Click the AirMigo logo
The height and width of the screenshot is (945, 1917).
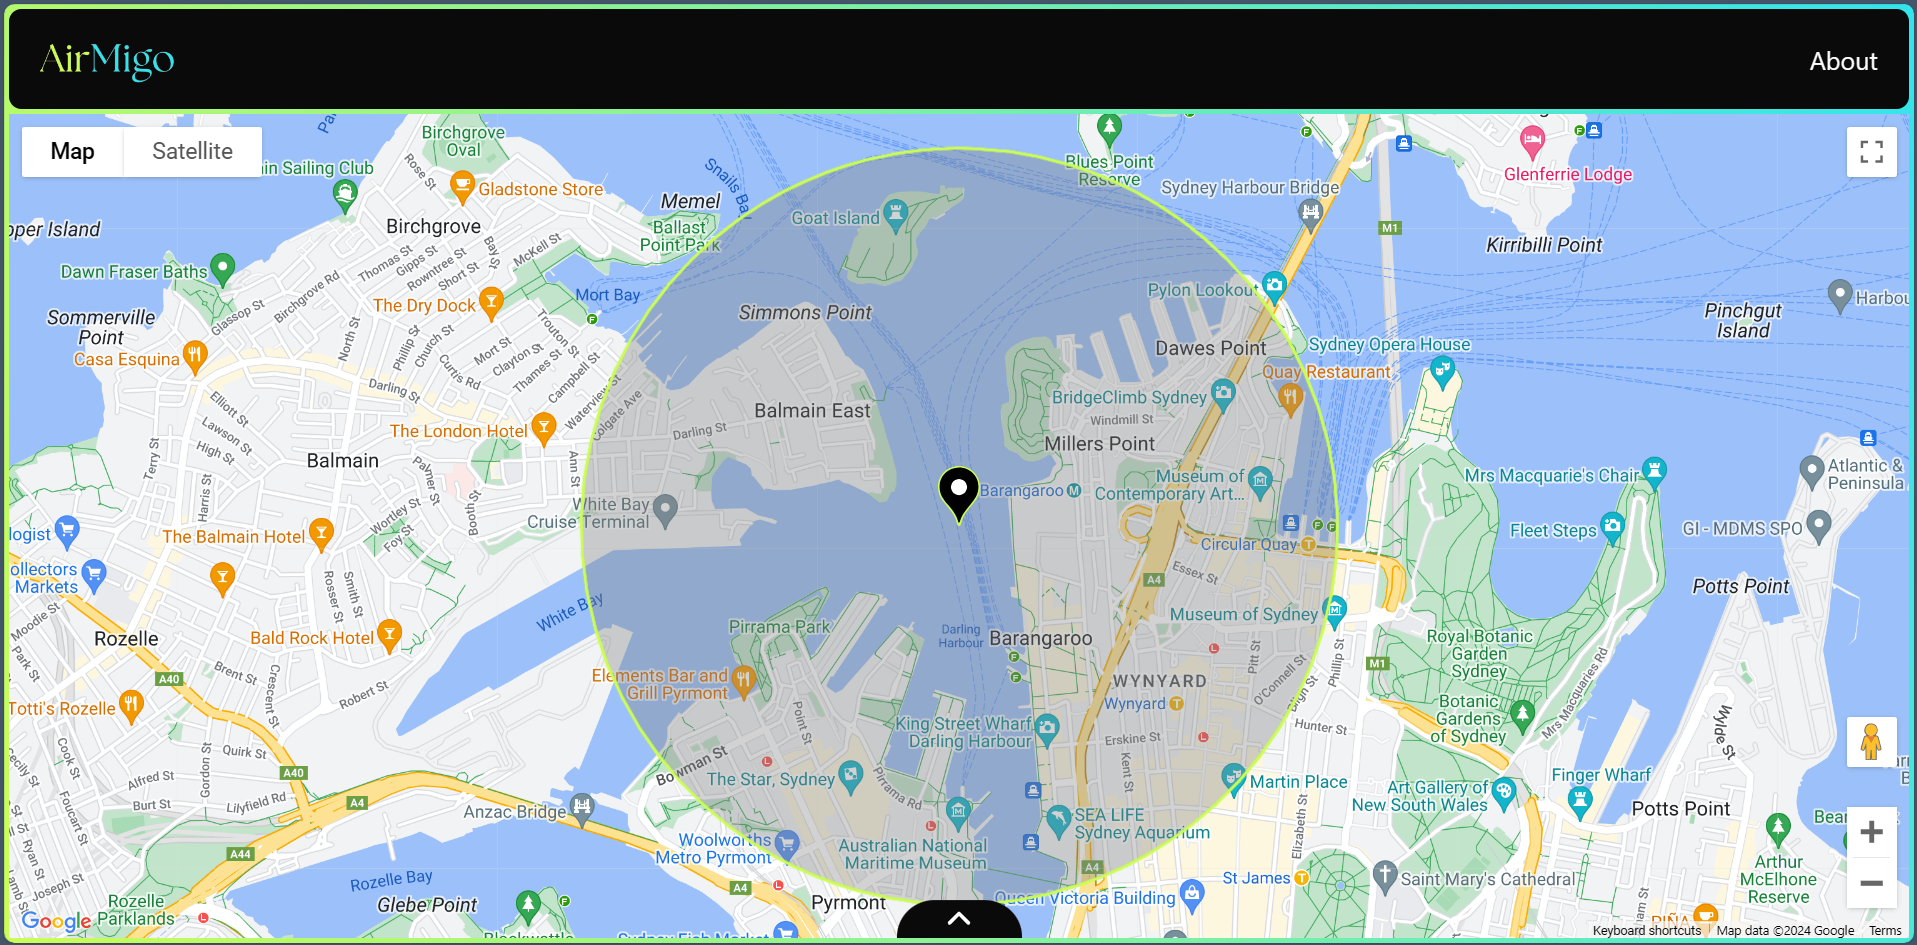(x=107, y=60)
